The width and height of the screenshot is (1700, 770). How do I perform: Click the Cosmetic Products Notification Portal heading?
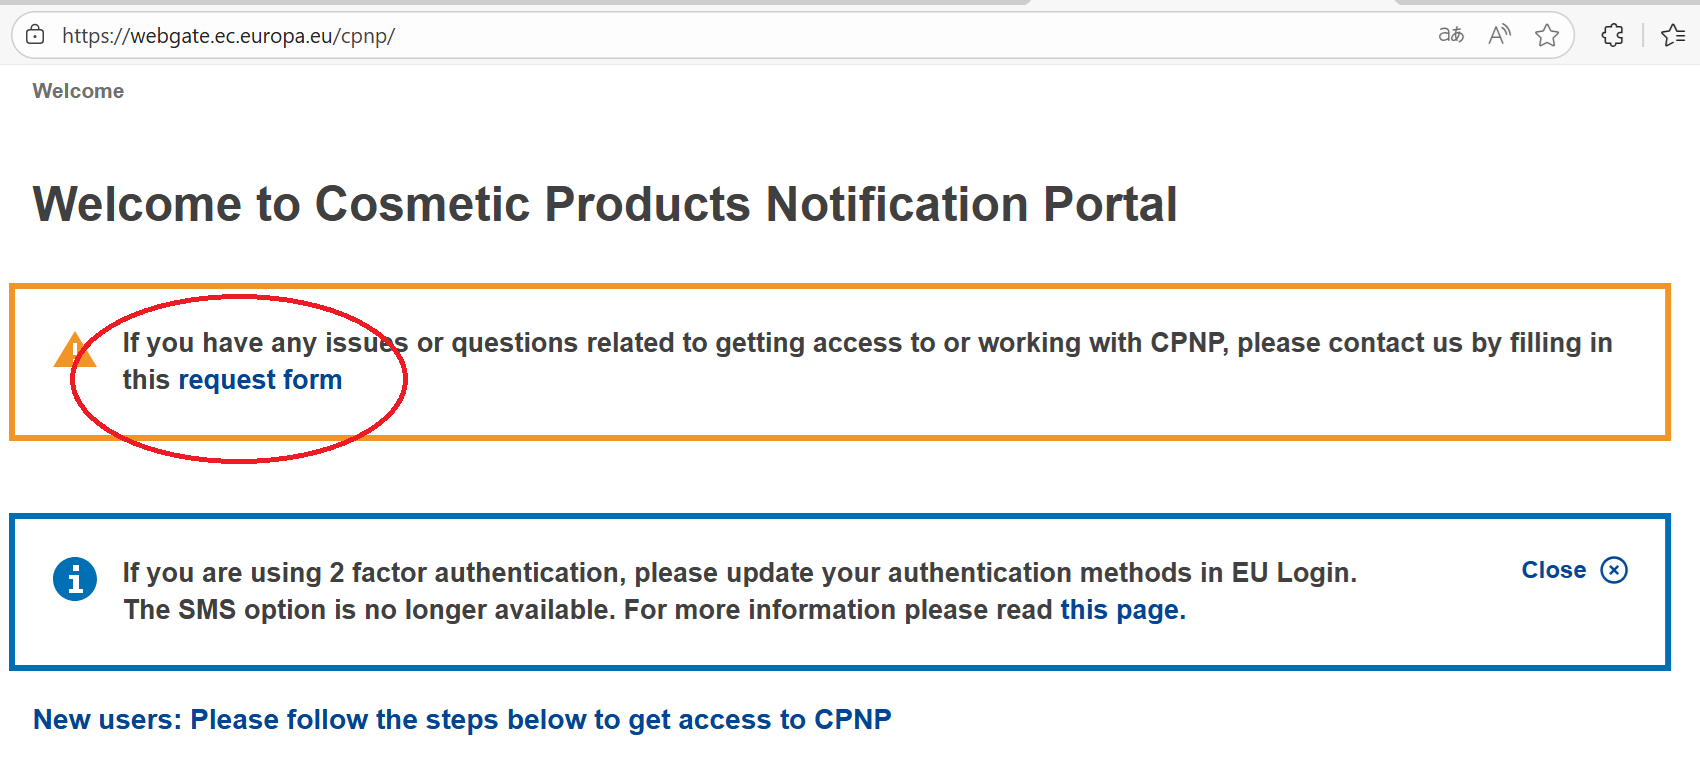605,204
